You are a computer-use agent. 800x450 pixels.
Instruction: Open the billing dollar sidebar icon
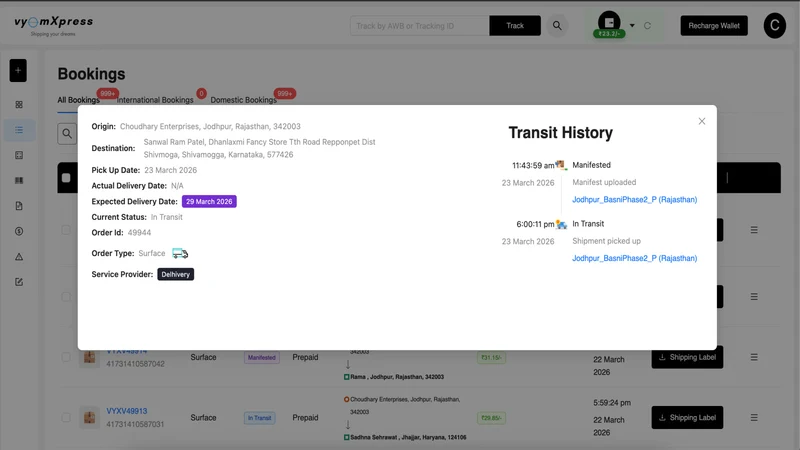[19, 231]
